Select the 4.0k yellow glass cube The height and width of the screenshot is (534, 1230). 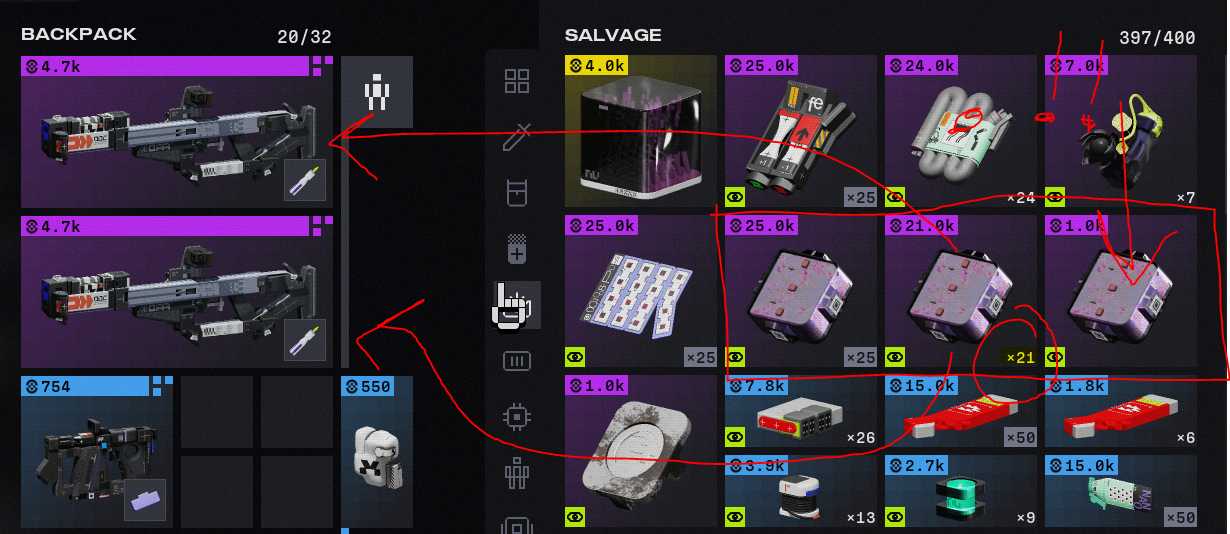click(x=641, y=131)
